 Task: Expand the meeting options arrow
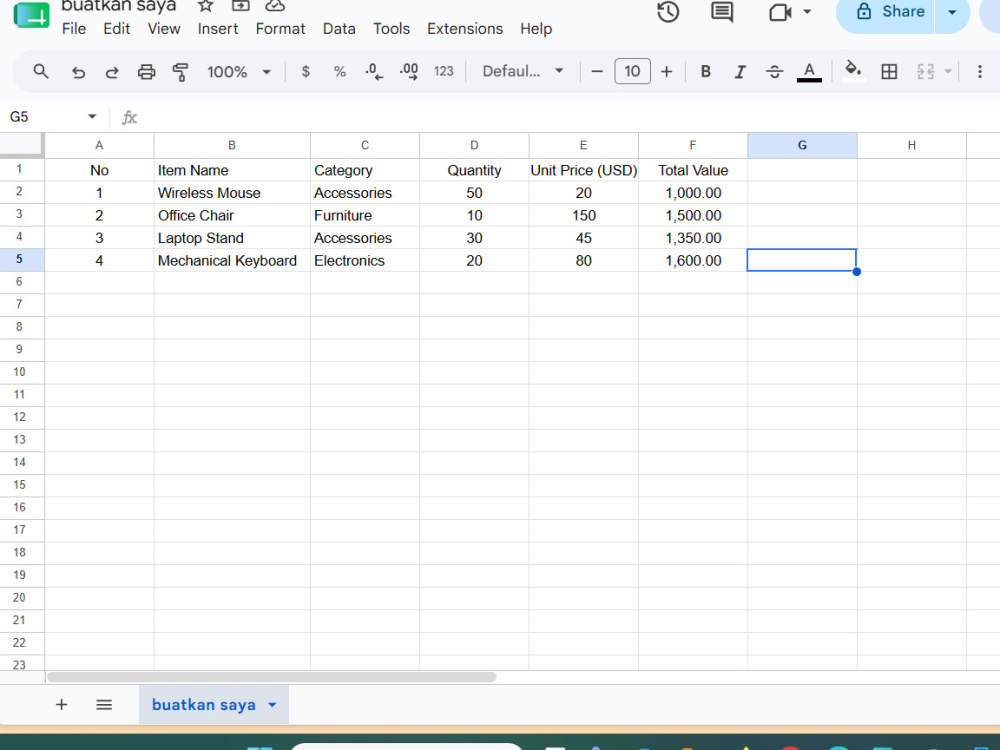807,11
